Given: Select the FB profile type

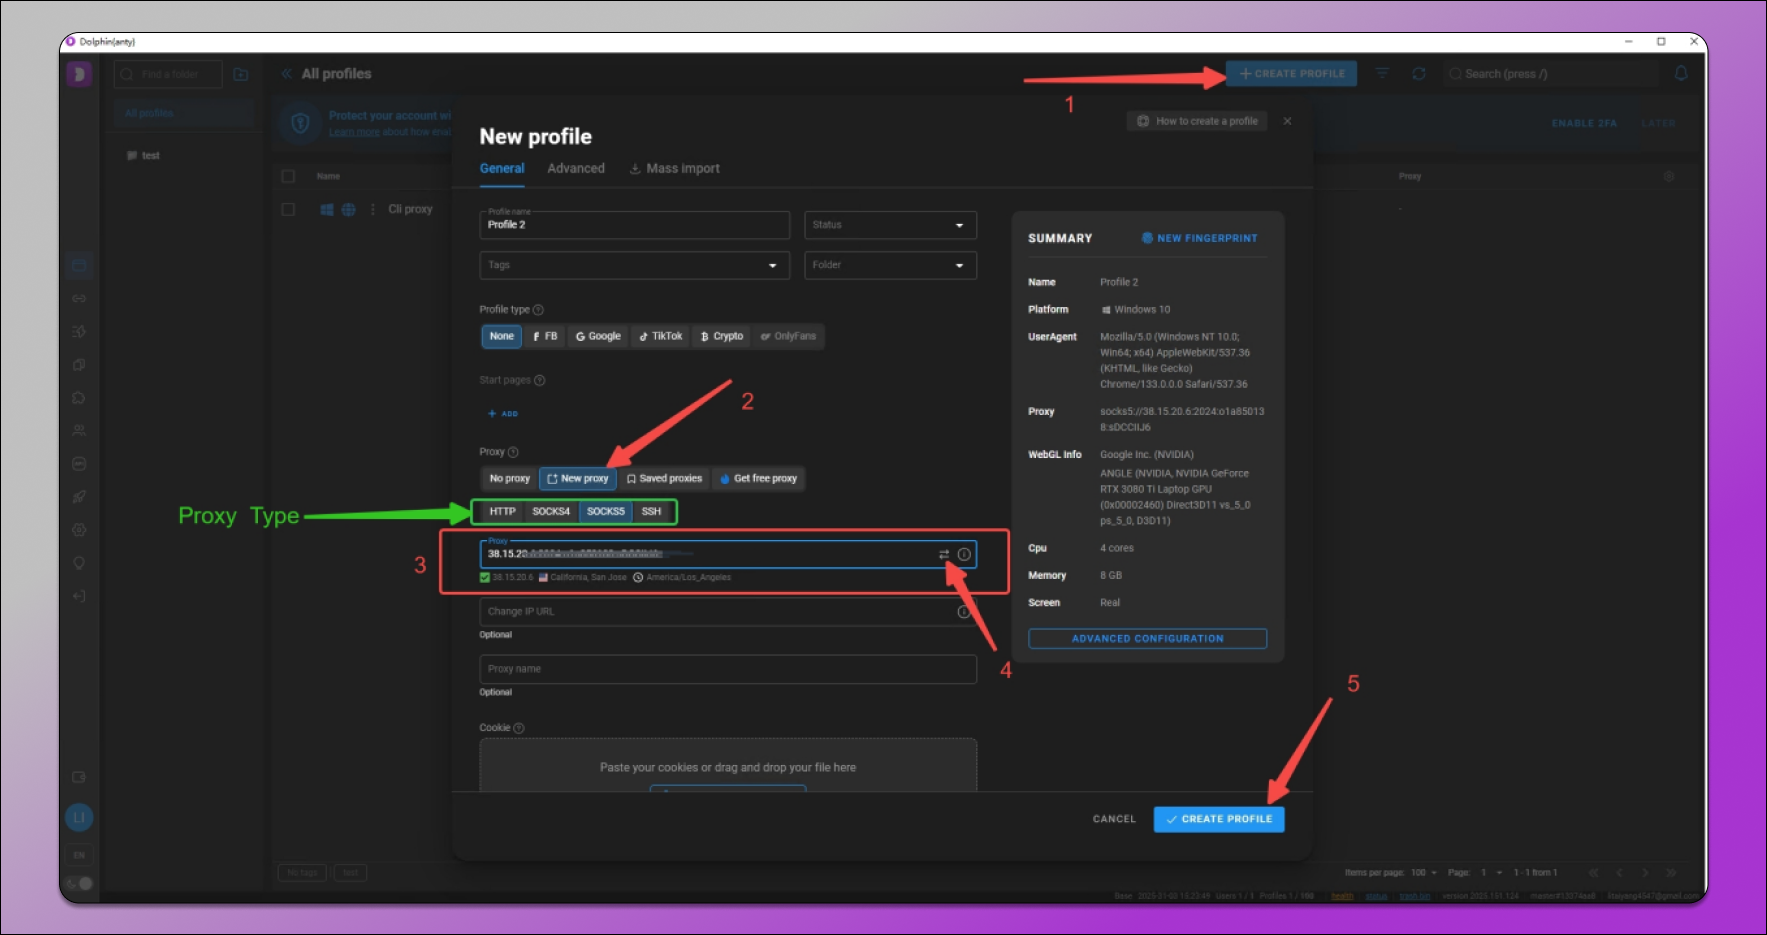Looking at the screenshot, I should (x=545, y=336).
